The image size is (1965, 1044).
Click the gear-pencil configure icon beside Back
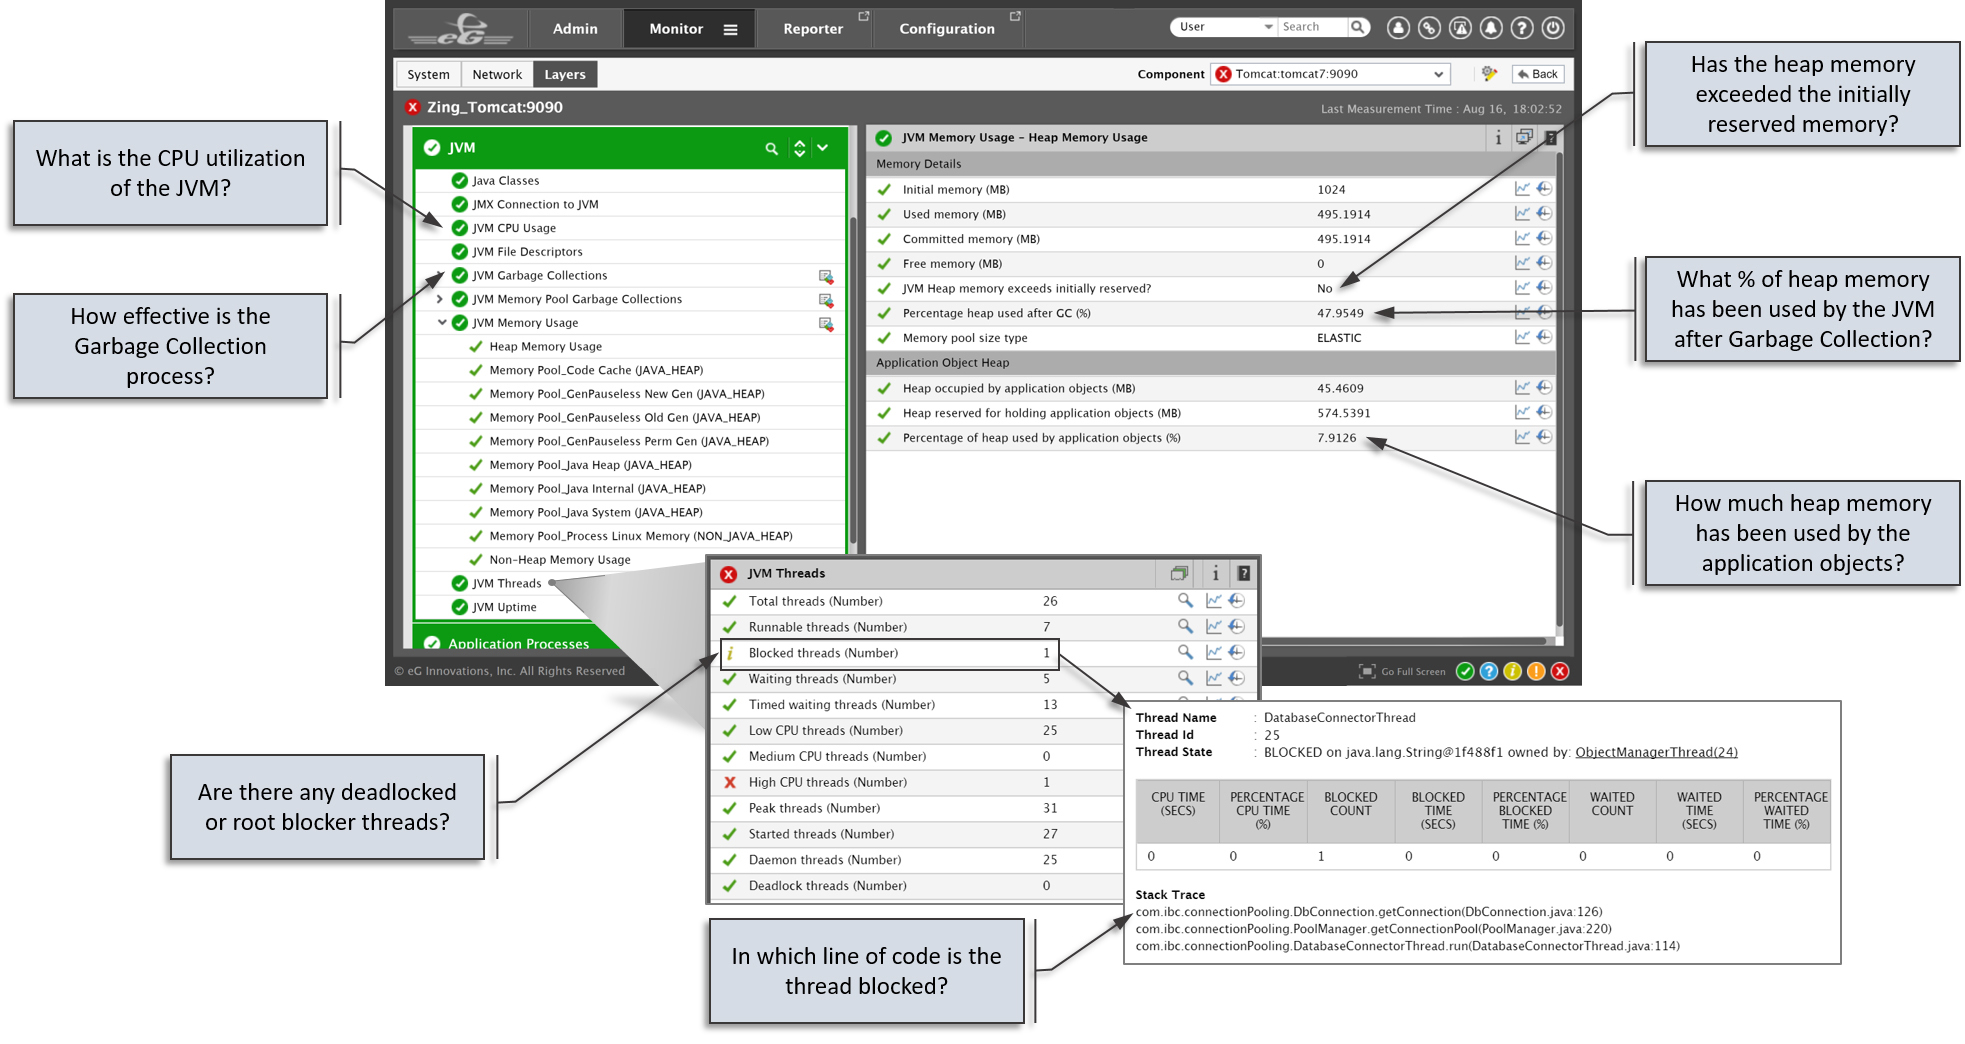point(1489,74)
